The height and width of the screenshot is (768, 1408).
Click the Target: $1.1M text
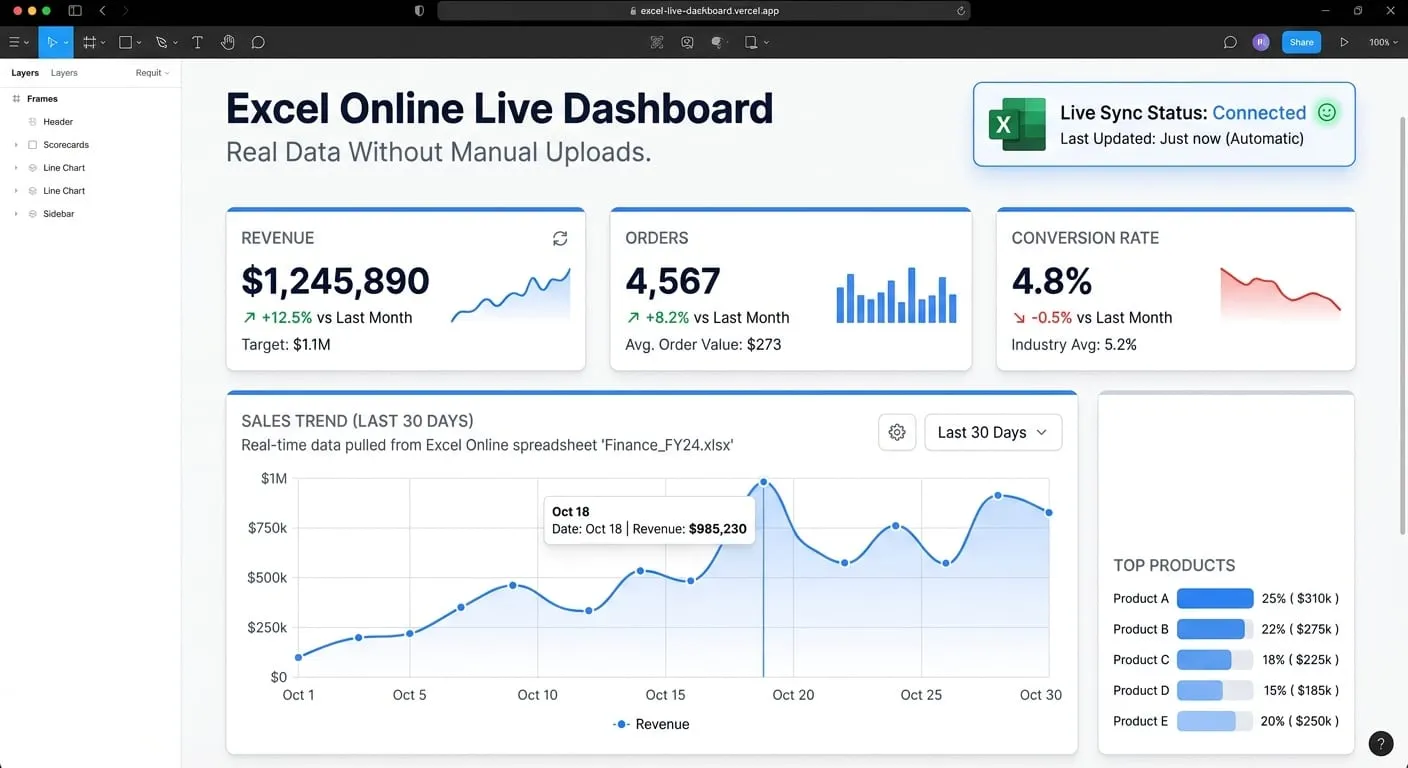tap(286, 344)
